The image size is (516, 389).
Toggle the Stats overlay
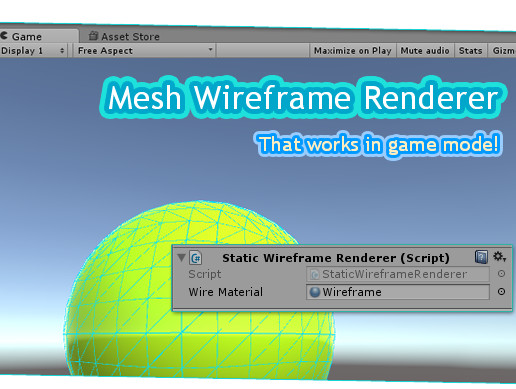tap(471, 51)
